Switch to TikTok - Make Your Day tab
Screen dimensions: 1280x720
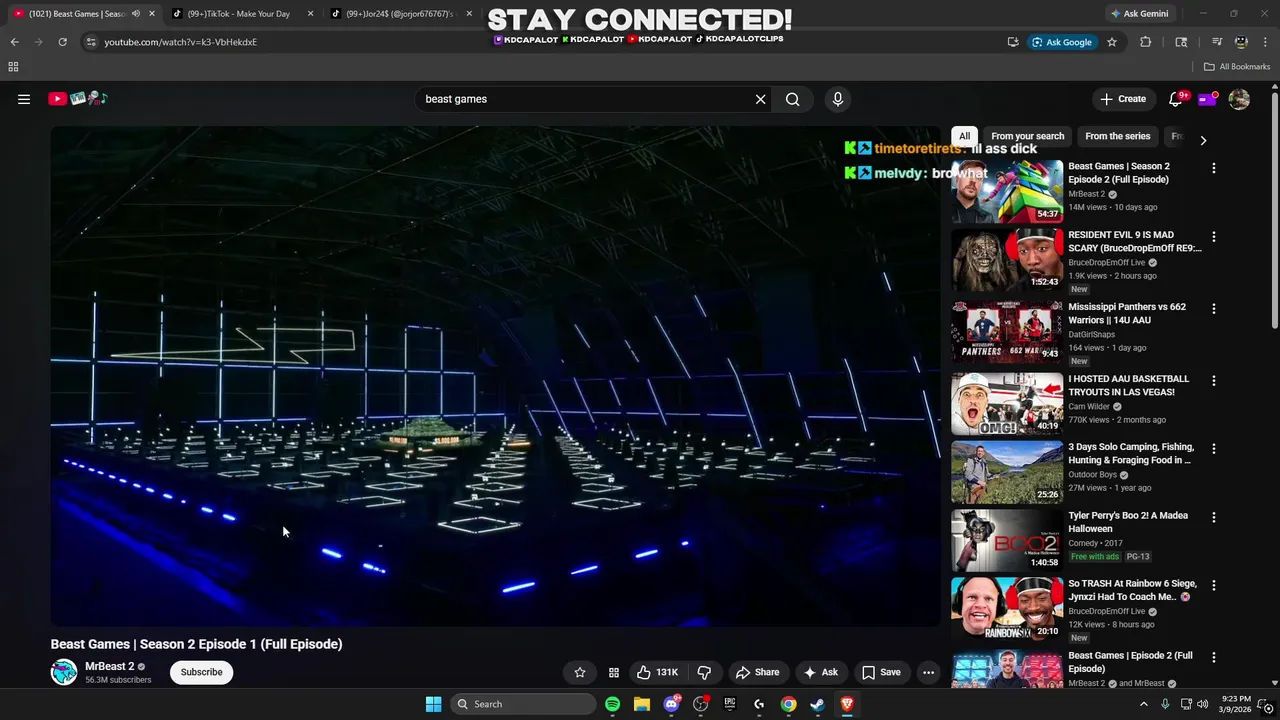(x=238, y=14)
